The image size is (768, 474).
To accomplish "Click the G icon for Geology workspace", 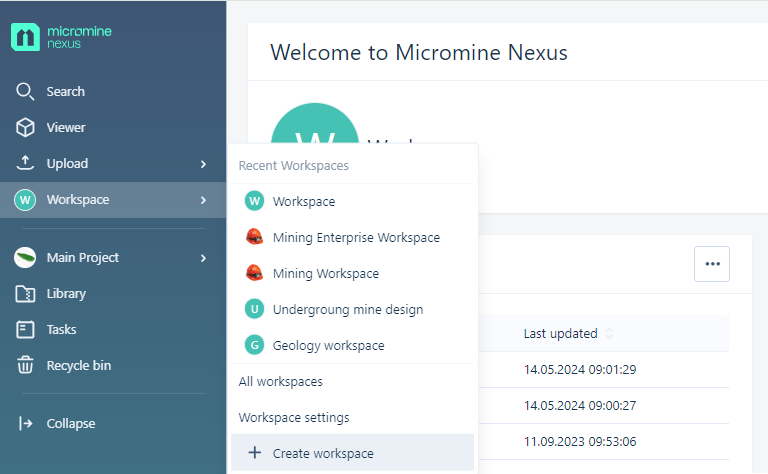I will 254,345.
